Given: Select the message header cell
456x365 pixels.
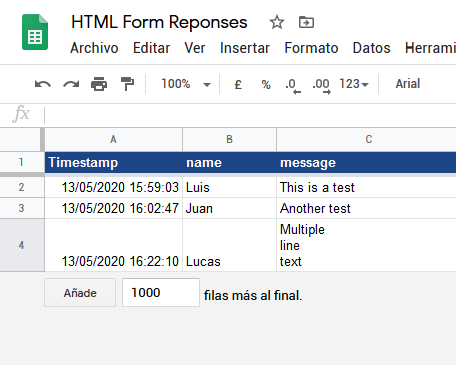Looking at the screenshot, I should pos(366,162).
